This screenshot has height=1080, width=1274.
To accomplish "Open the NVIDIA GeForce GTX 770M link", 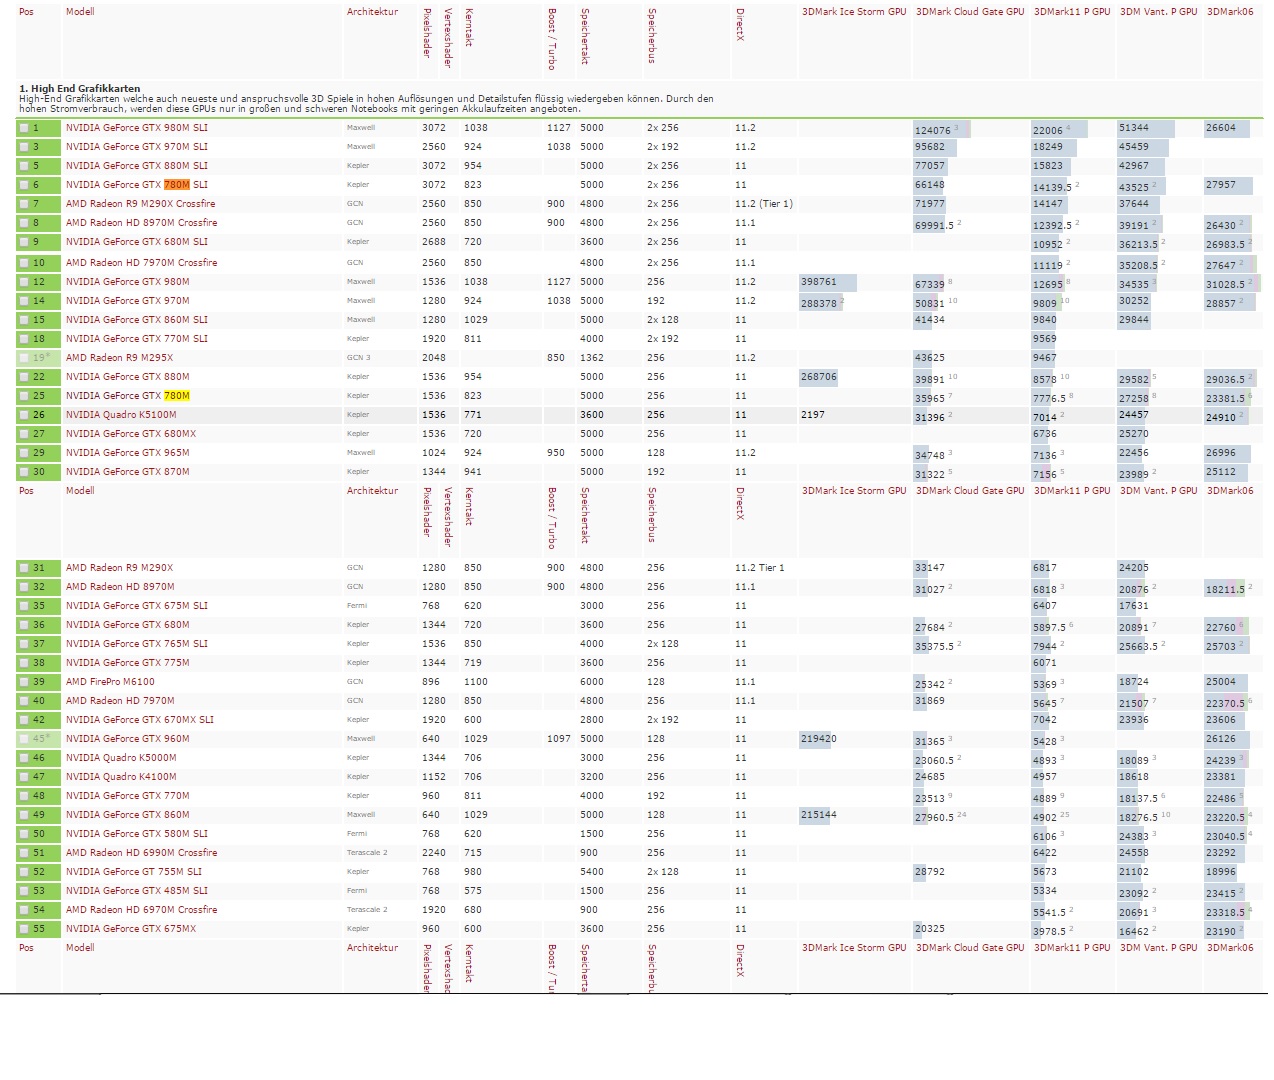I will (128, 796).
